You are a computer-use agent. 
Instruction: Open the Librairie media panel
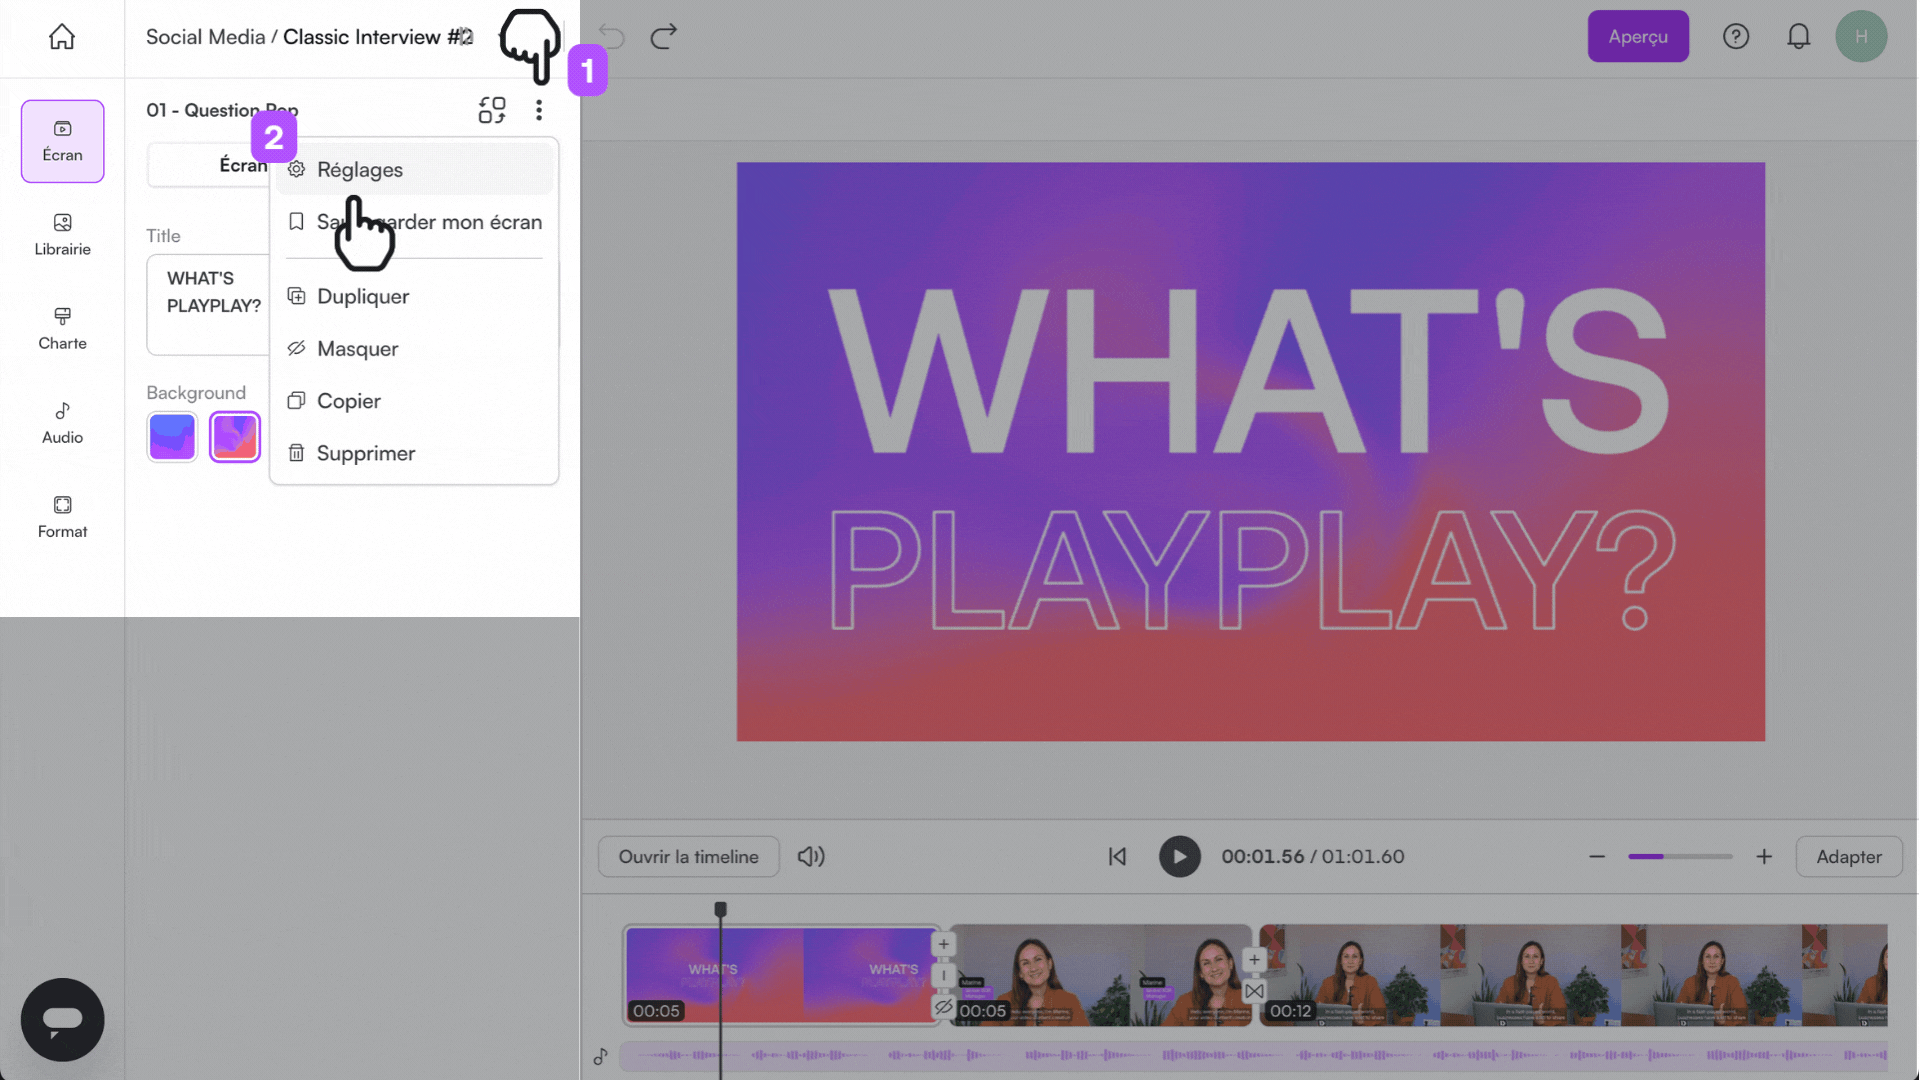coord(62,235)
